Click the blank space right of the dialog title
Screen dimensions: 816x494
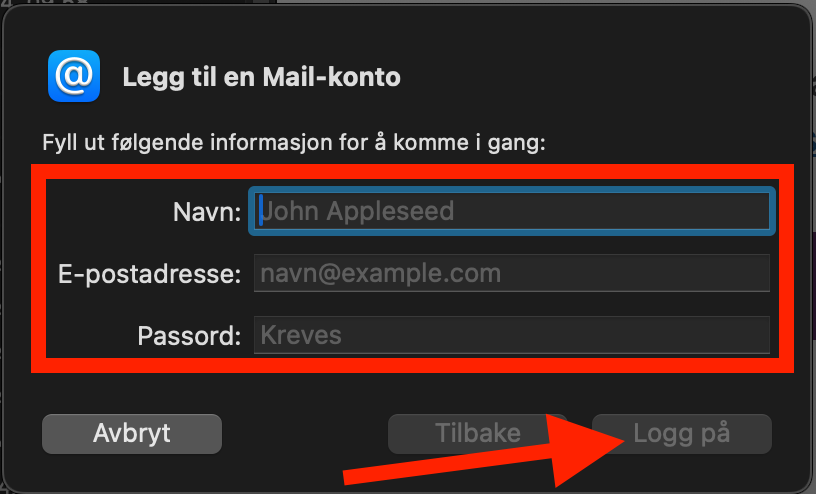[x=598, y=77]
